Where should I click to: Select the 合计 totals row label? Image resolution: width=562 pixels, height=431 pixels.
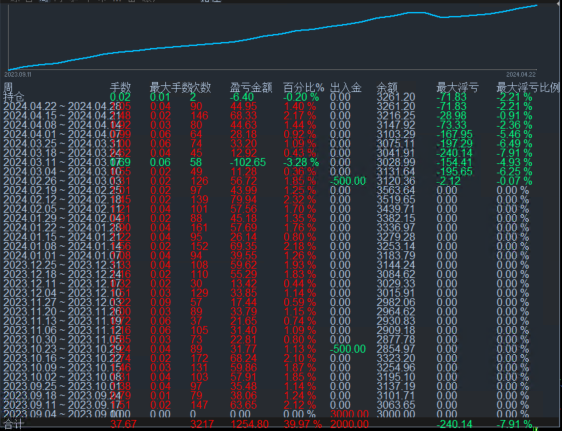tap(14, 425)
